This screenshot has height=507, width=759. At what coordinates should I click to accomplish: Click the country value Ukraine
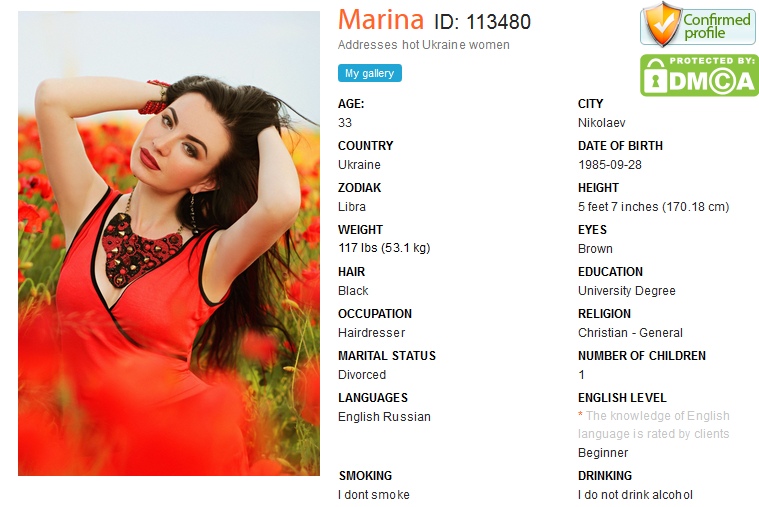[x=359, y=165]
